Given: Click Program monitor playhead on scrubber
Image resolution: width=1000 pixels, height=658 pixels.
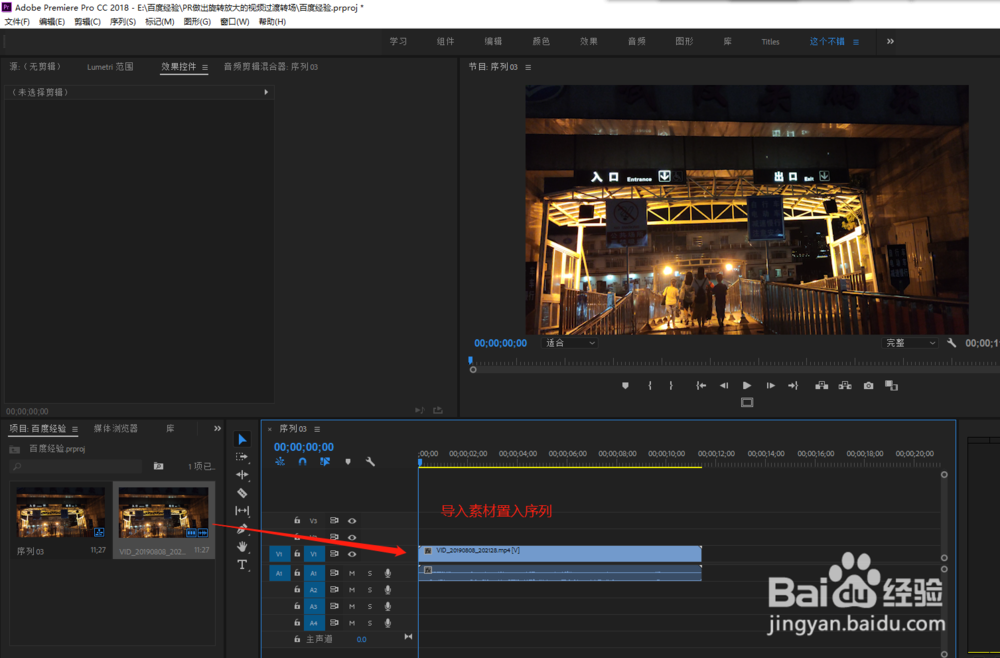Looking at the screenshot, I should [471, 361].
